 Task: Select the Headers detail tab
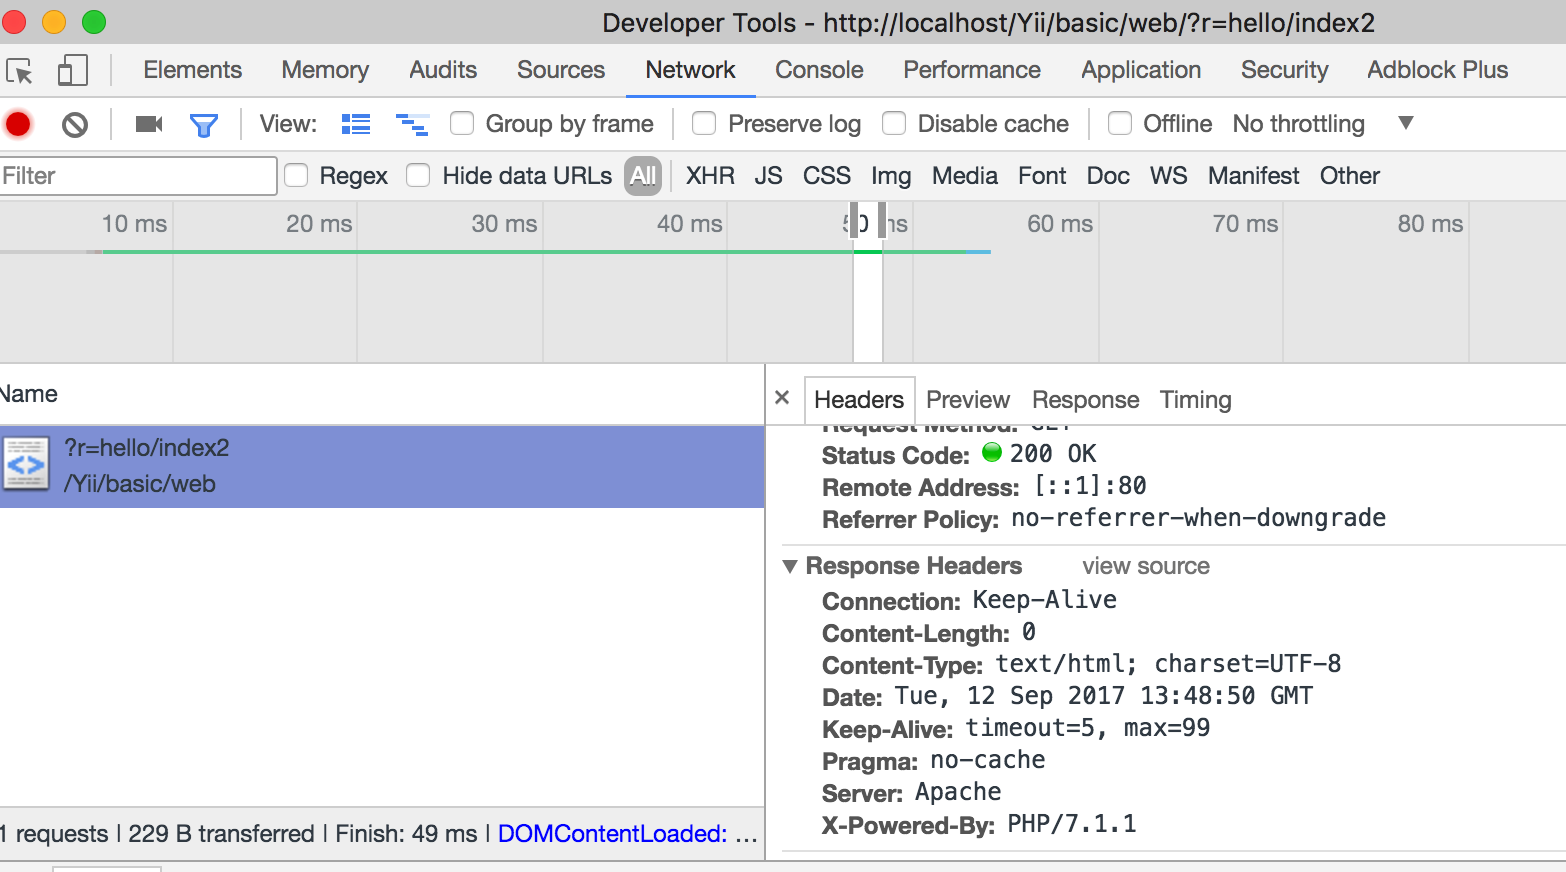pyautogui.click(x=859, y=400)
